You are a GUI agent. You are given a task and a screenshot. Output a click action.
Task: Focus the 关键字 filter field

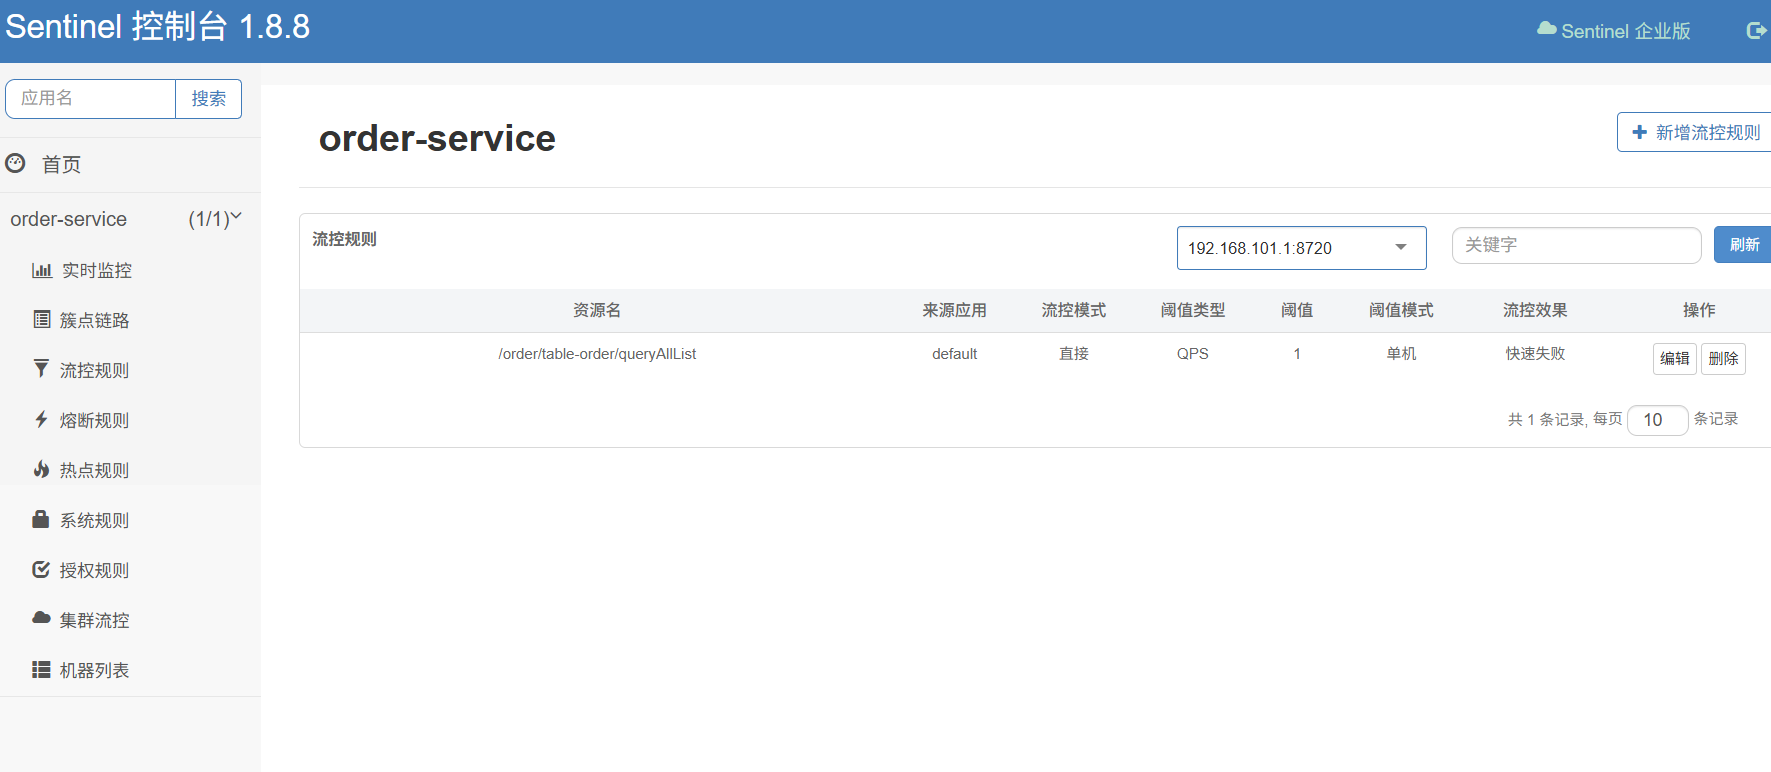click(1576, 245)
